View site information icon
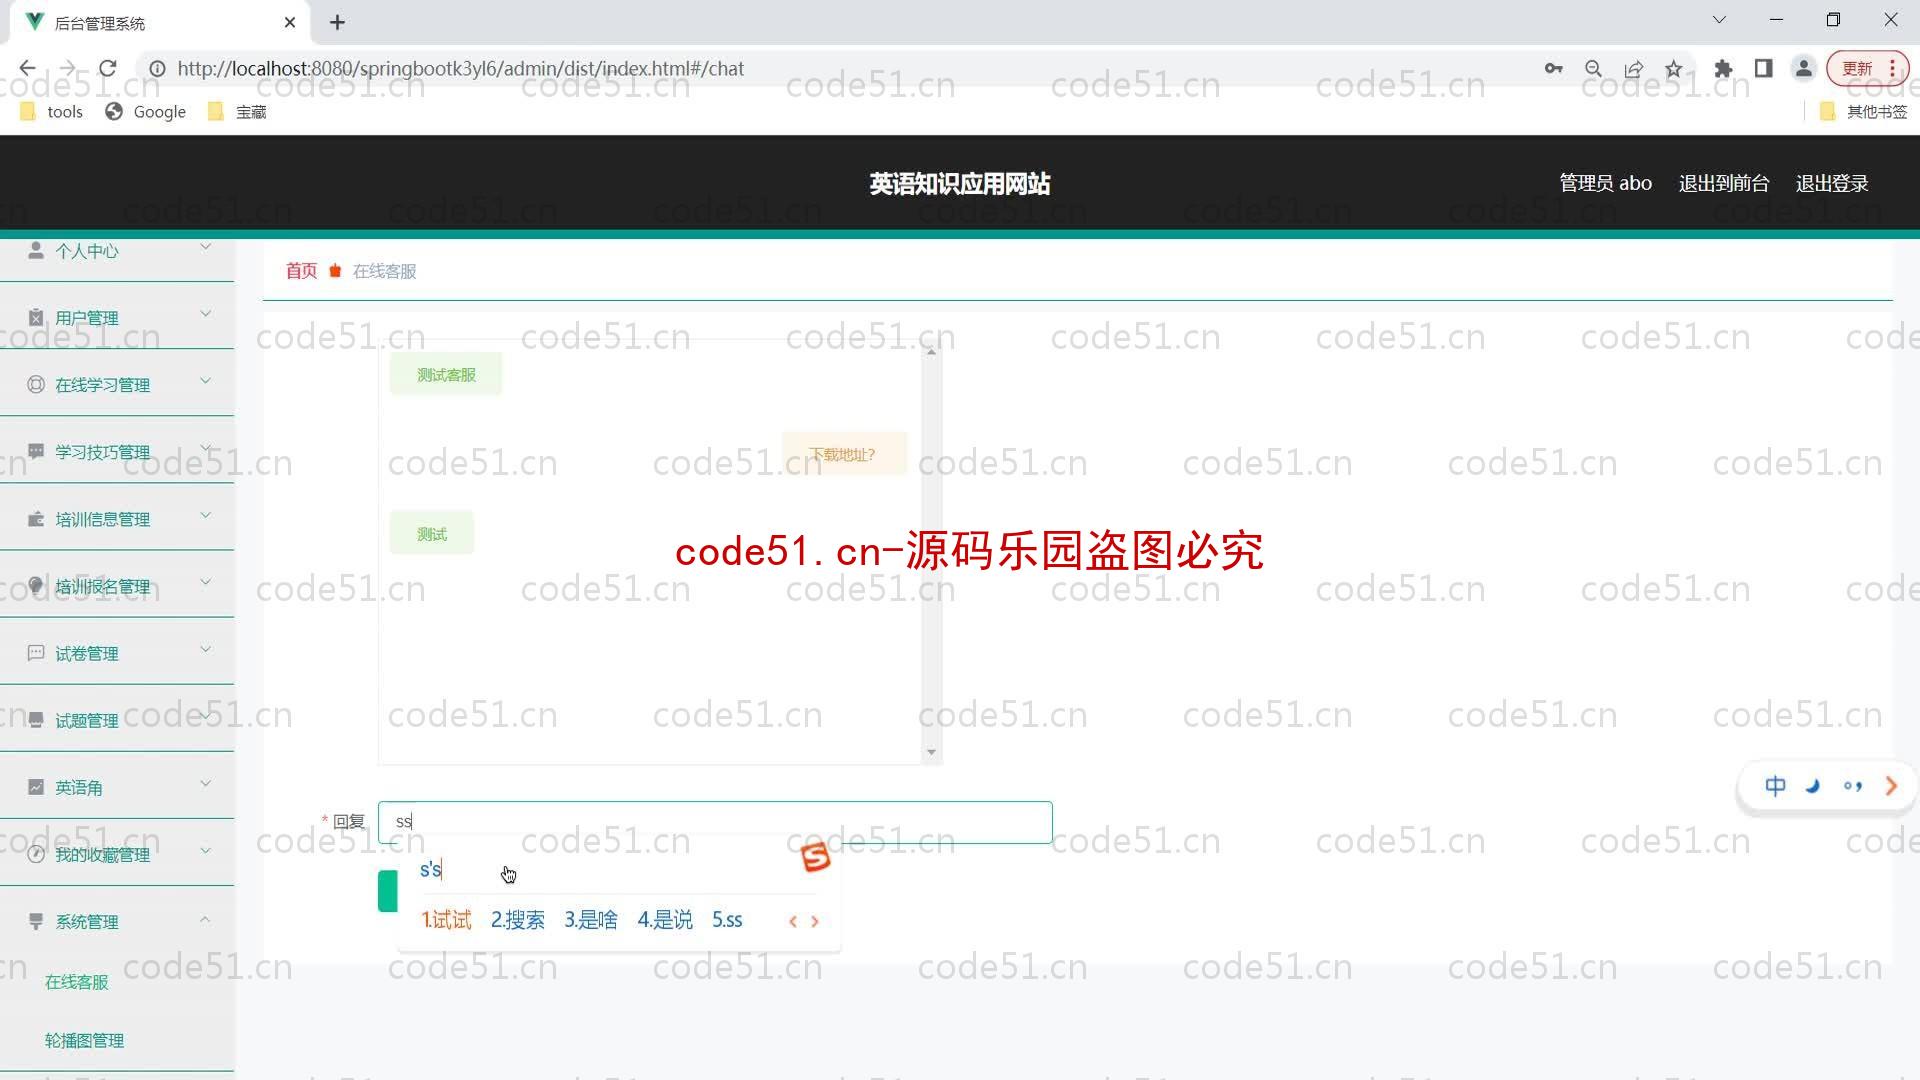 (x=157, y=68)
